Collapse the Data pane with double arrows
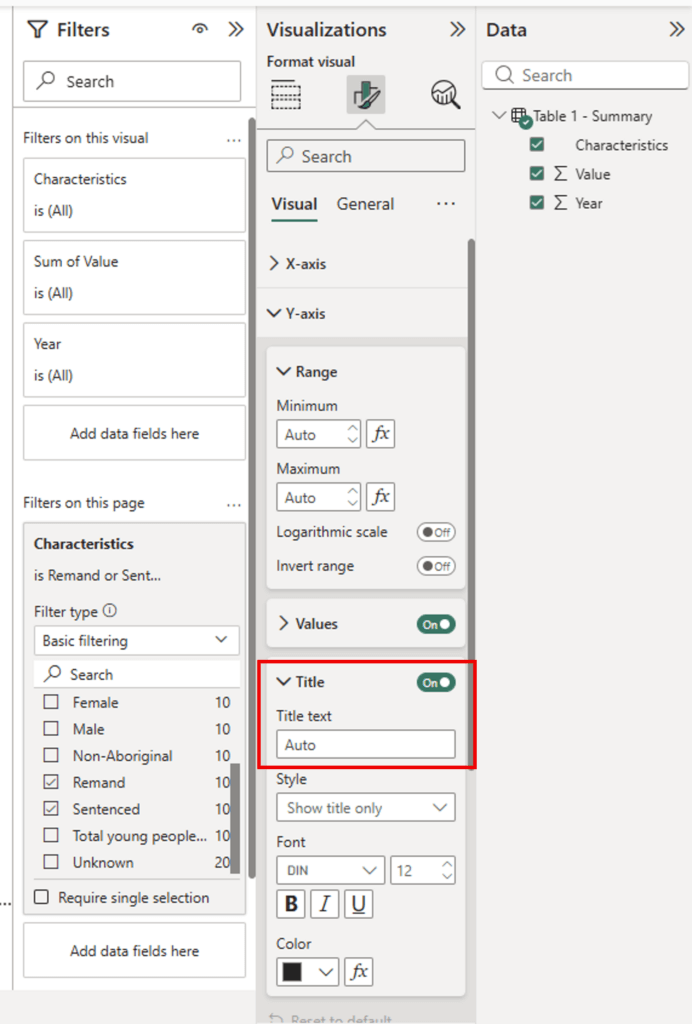The width and height of the screenshot is (692, 1024). click(x=676, y=30)
